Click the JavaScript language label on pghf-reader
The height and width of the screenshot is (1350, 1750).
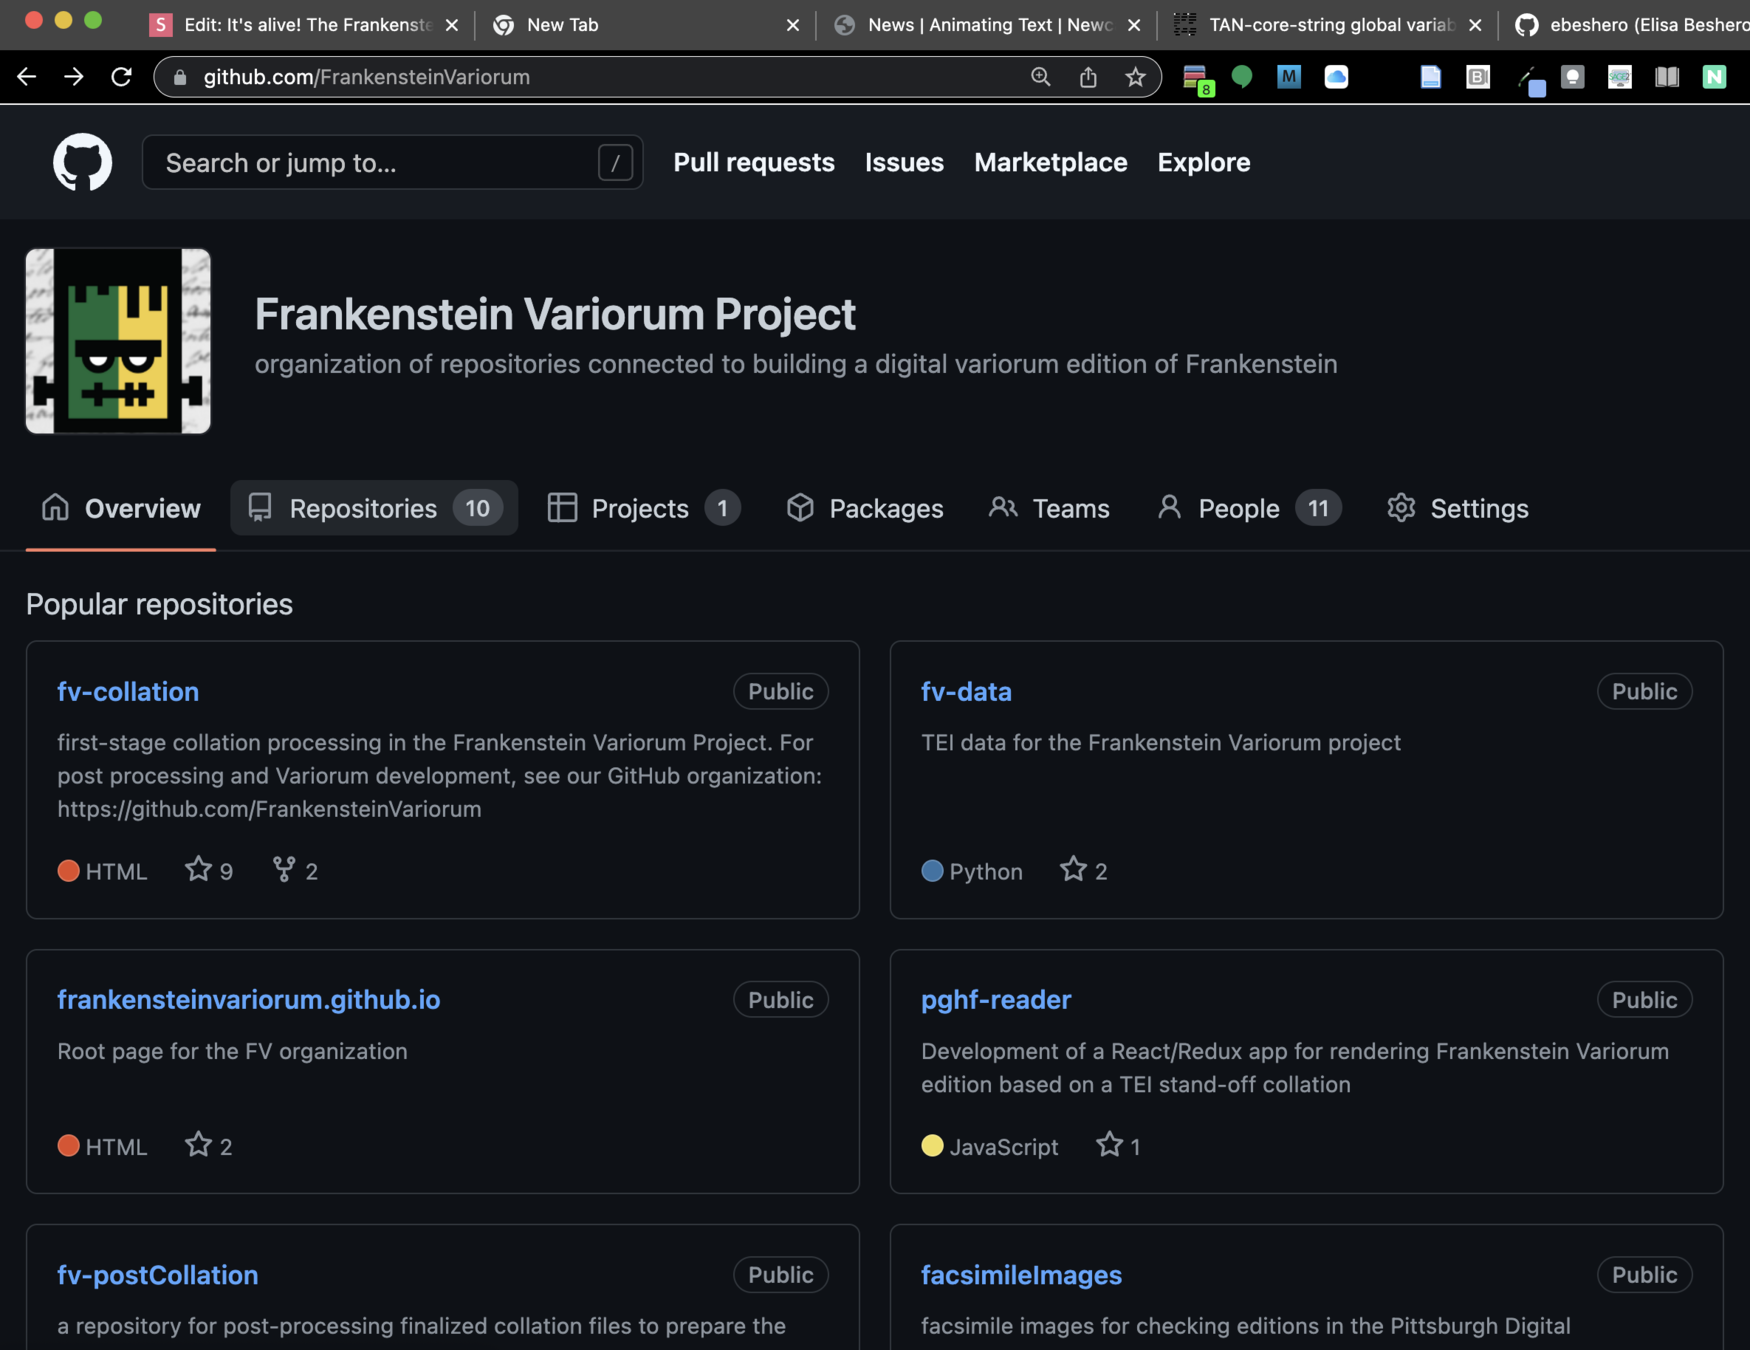pos(1004,1146)
